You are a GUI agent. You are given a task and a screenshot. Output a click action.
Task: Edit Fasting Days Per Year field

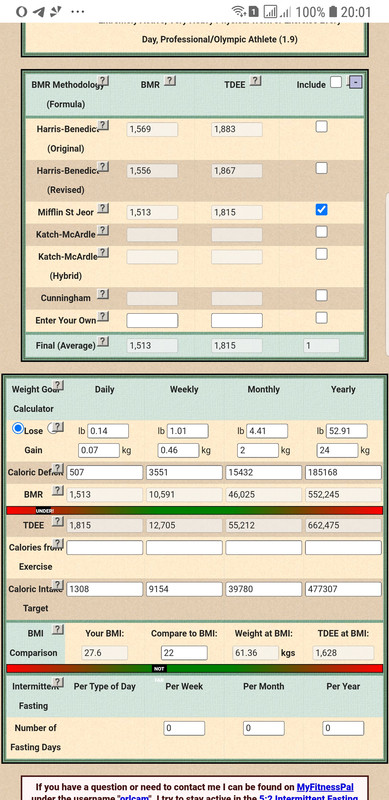(x=343, y=728)
